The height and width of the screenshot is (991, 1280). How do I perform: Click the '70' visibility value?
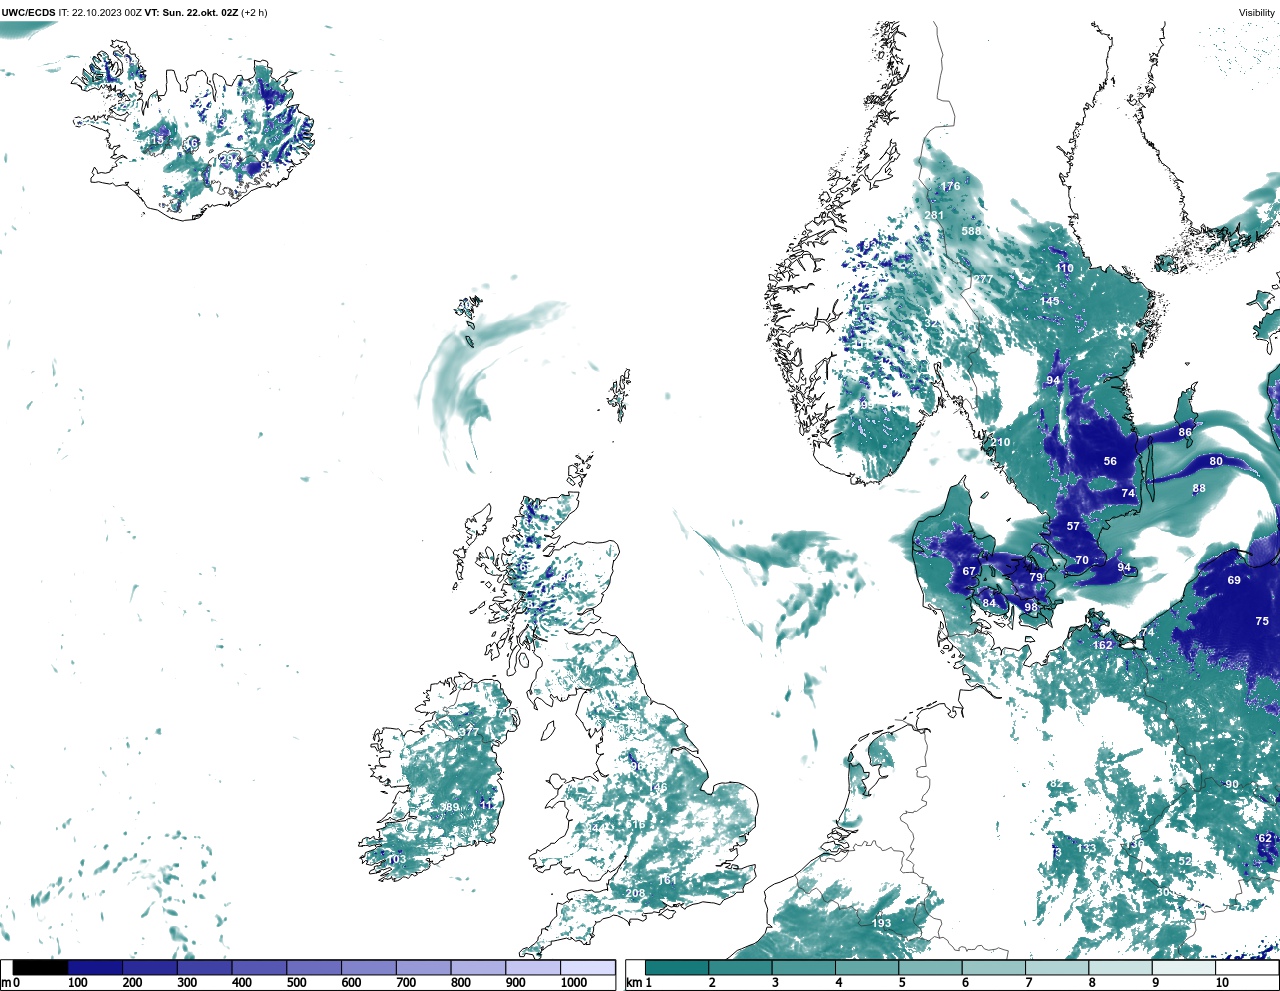pyautogui.click(x=1081, y=561)
